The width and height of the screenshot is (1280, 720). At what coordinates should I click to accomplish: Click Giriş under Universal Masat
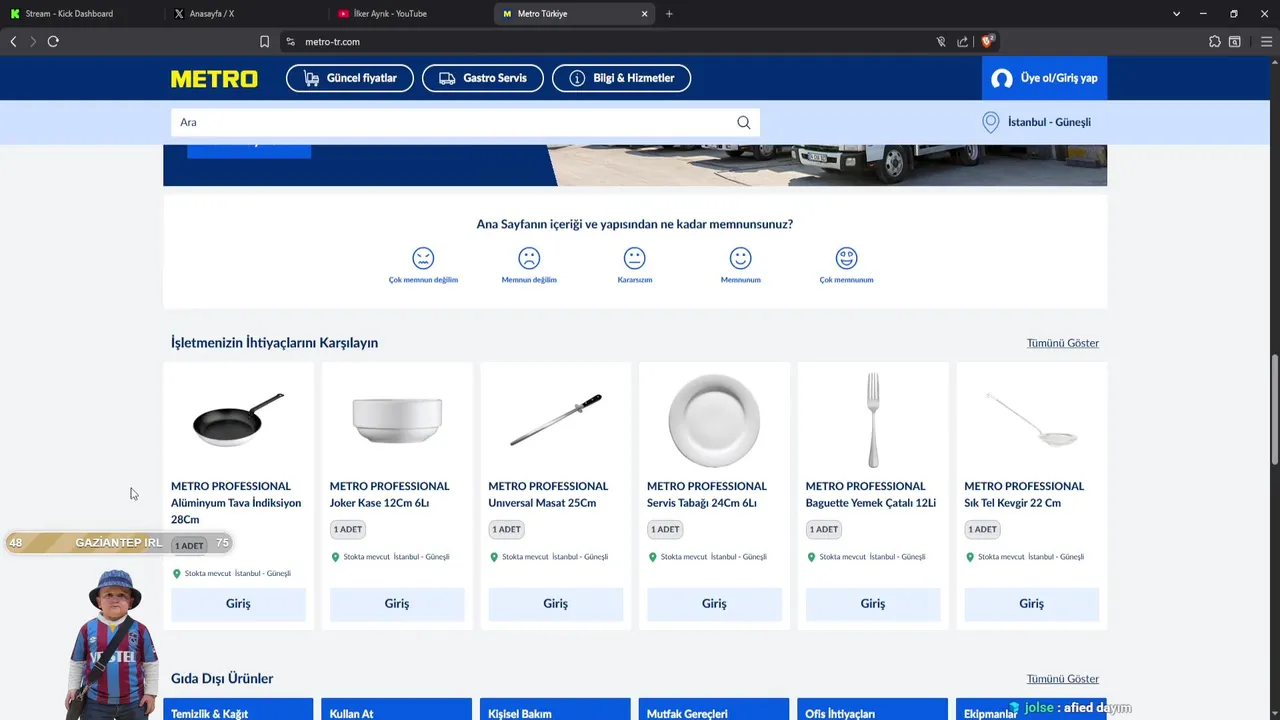[556, 604]
